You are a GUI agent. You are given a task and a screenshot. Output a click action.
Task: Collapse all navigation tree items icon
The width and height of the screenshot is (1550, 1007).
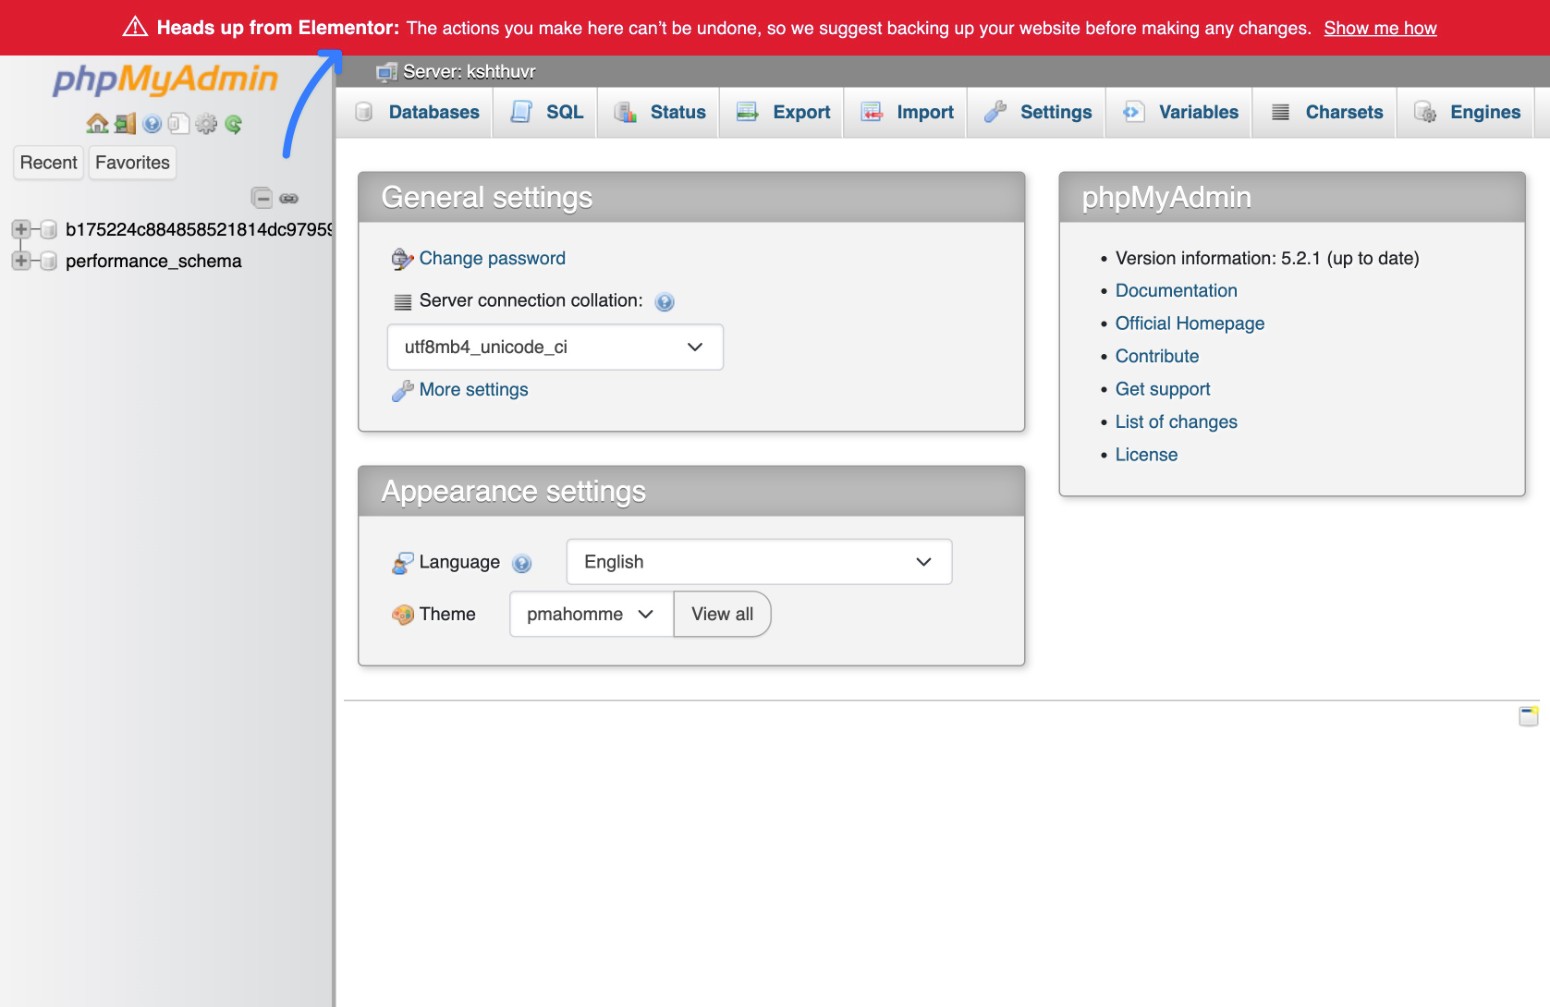tap(262, 198)
